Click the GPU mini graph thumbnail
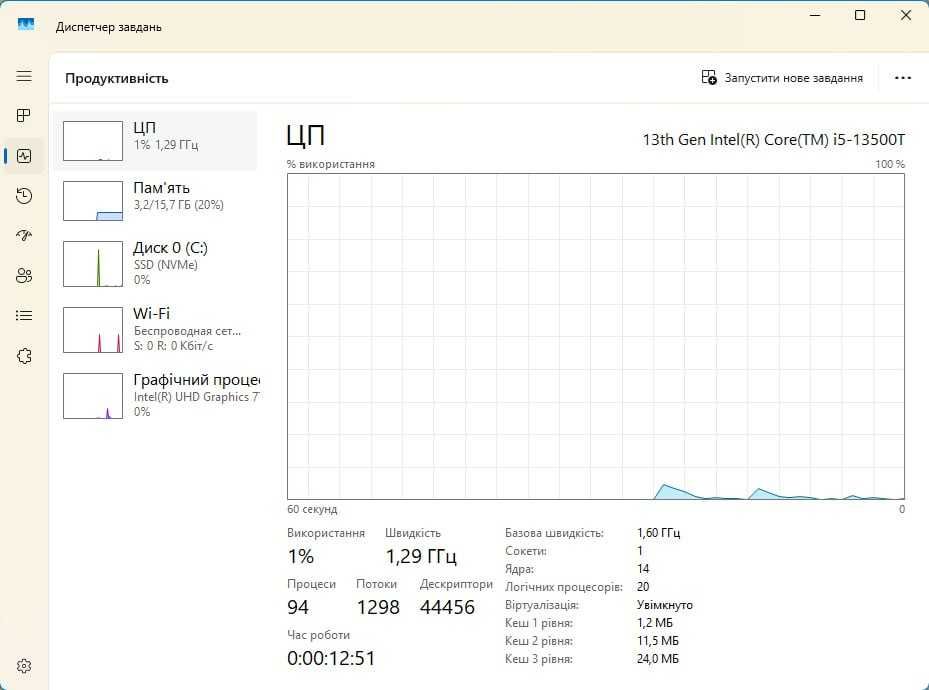 point(93,396)
